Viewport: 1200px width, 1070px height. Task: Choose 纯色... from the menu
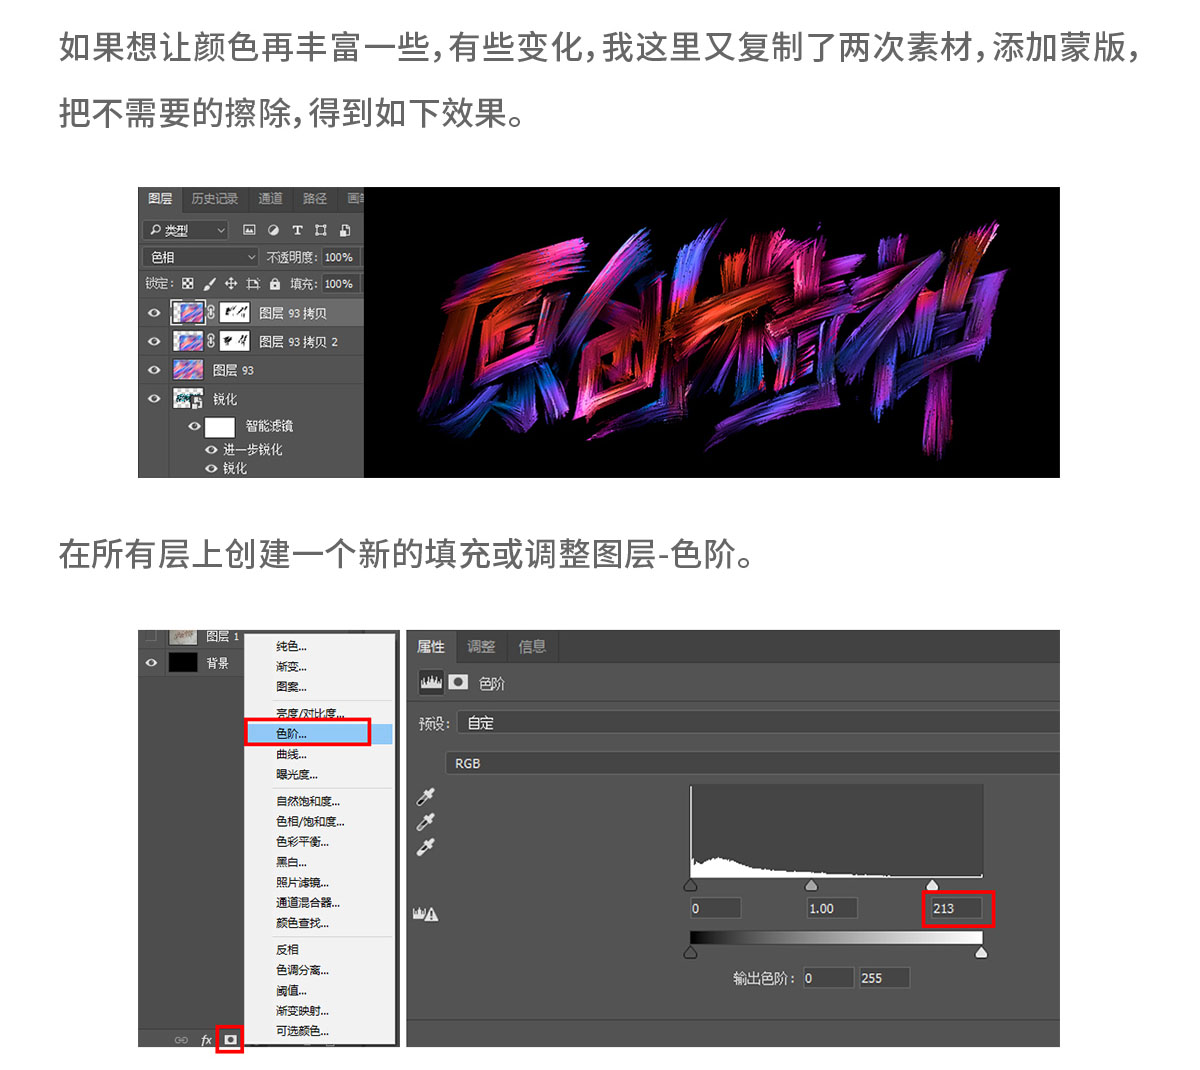coord(320,646)
